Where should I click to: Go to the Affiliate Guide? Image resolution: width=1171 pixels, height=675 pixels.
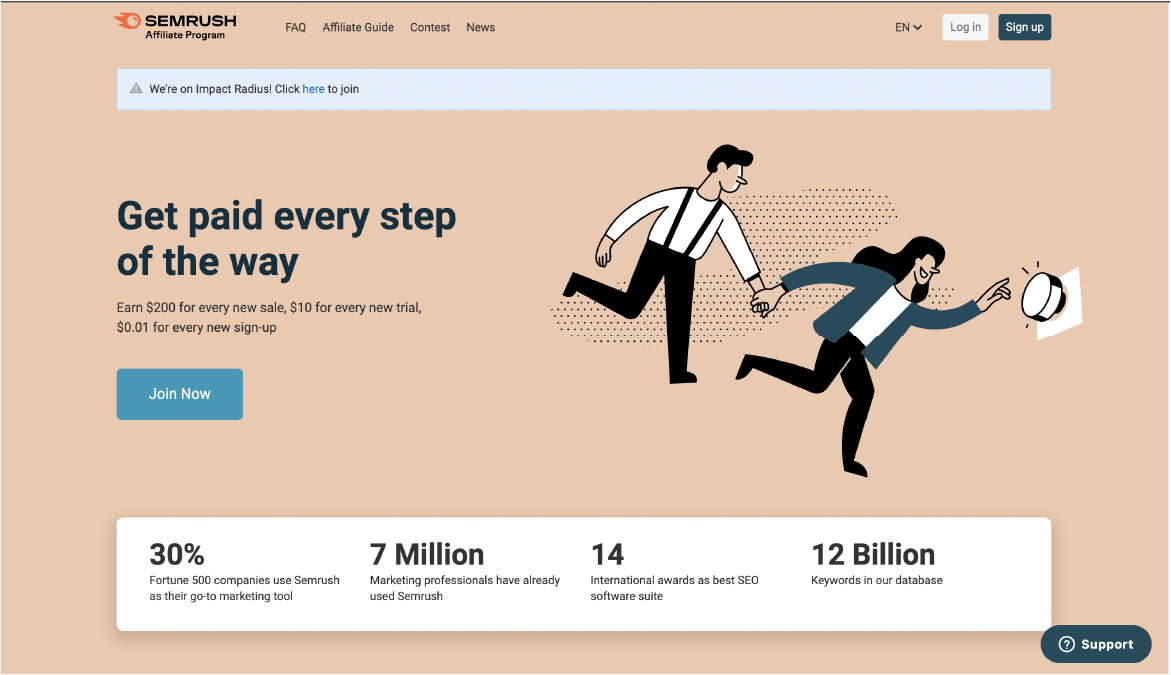[358, 28]
